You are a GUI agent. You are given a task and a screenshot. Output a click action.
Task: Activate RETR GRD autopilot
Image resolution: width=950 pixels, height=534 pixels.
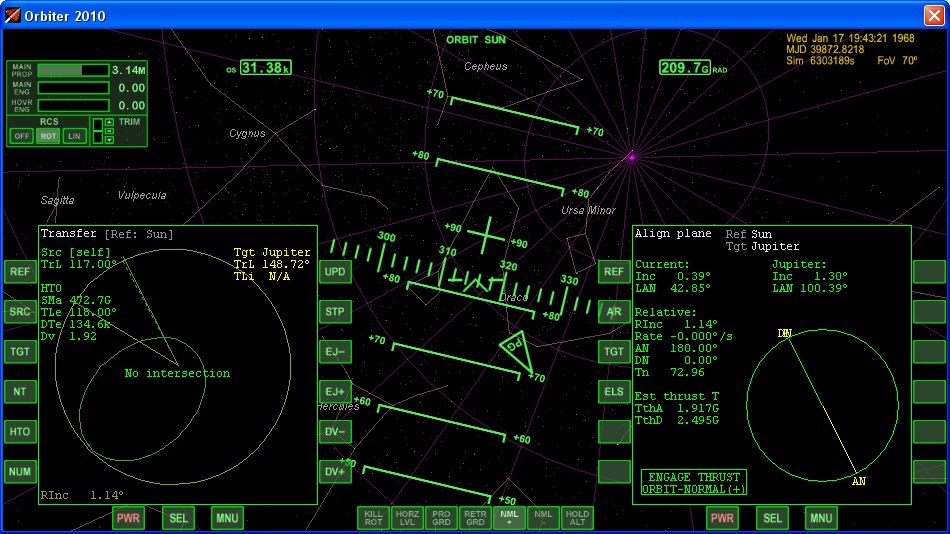[475, 518]
